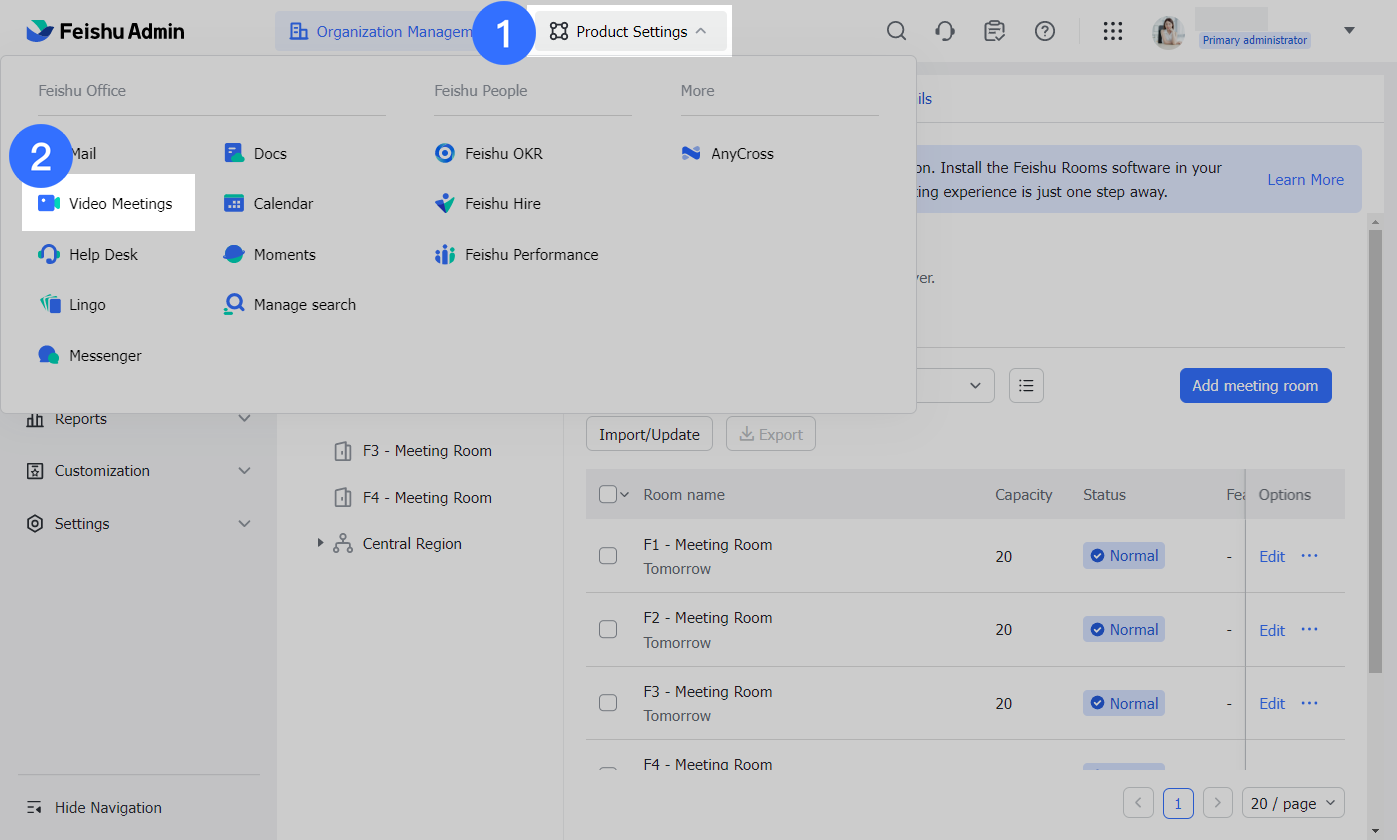Open Calendar from the product menu

pyautogui.click(x=269, y=204)
